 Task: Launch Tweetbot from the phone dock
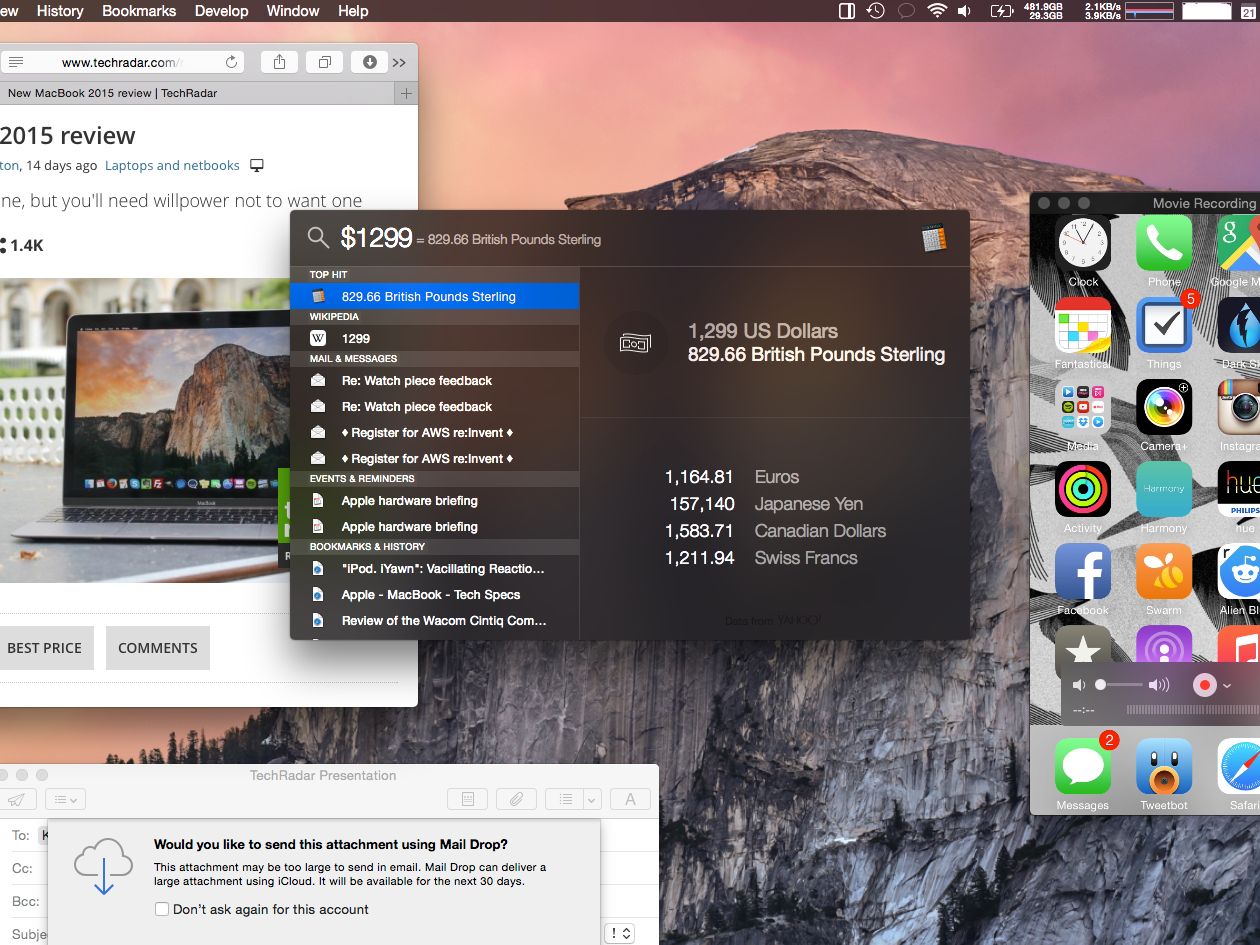click(1164, 767)
